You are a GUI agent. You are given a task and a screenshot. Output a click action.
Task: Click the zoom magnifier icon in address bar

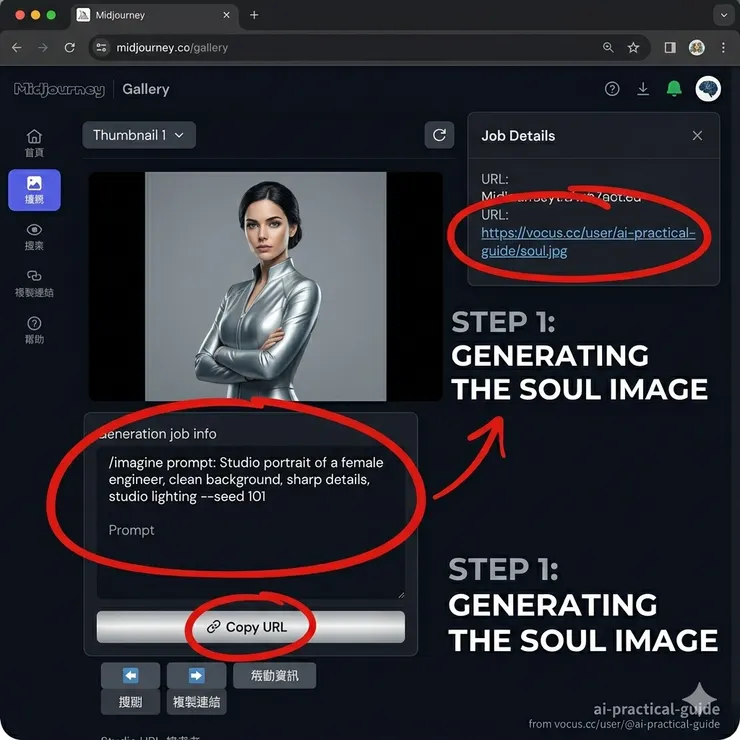tap(608, 47)
